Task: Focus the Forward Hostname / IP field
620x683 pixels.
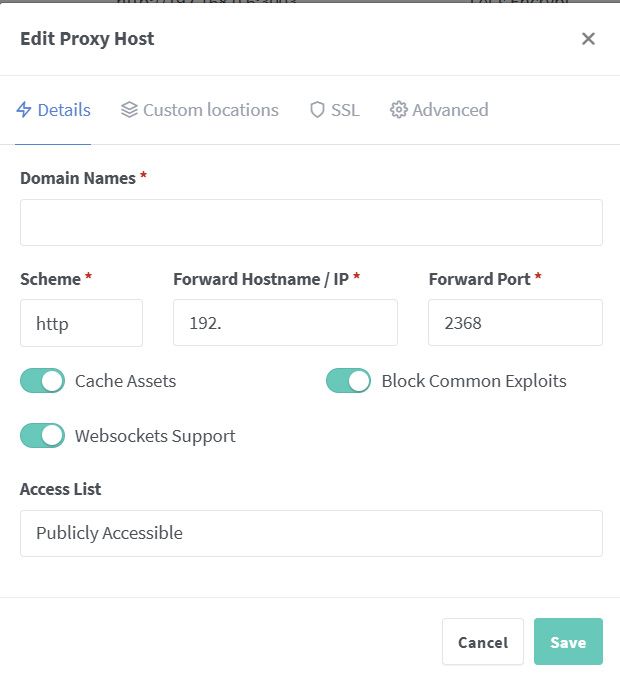Action: (285, 324)
